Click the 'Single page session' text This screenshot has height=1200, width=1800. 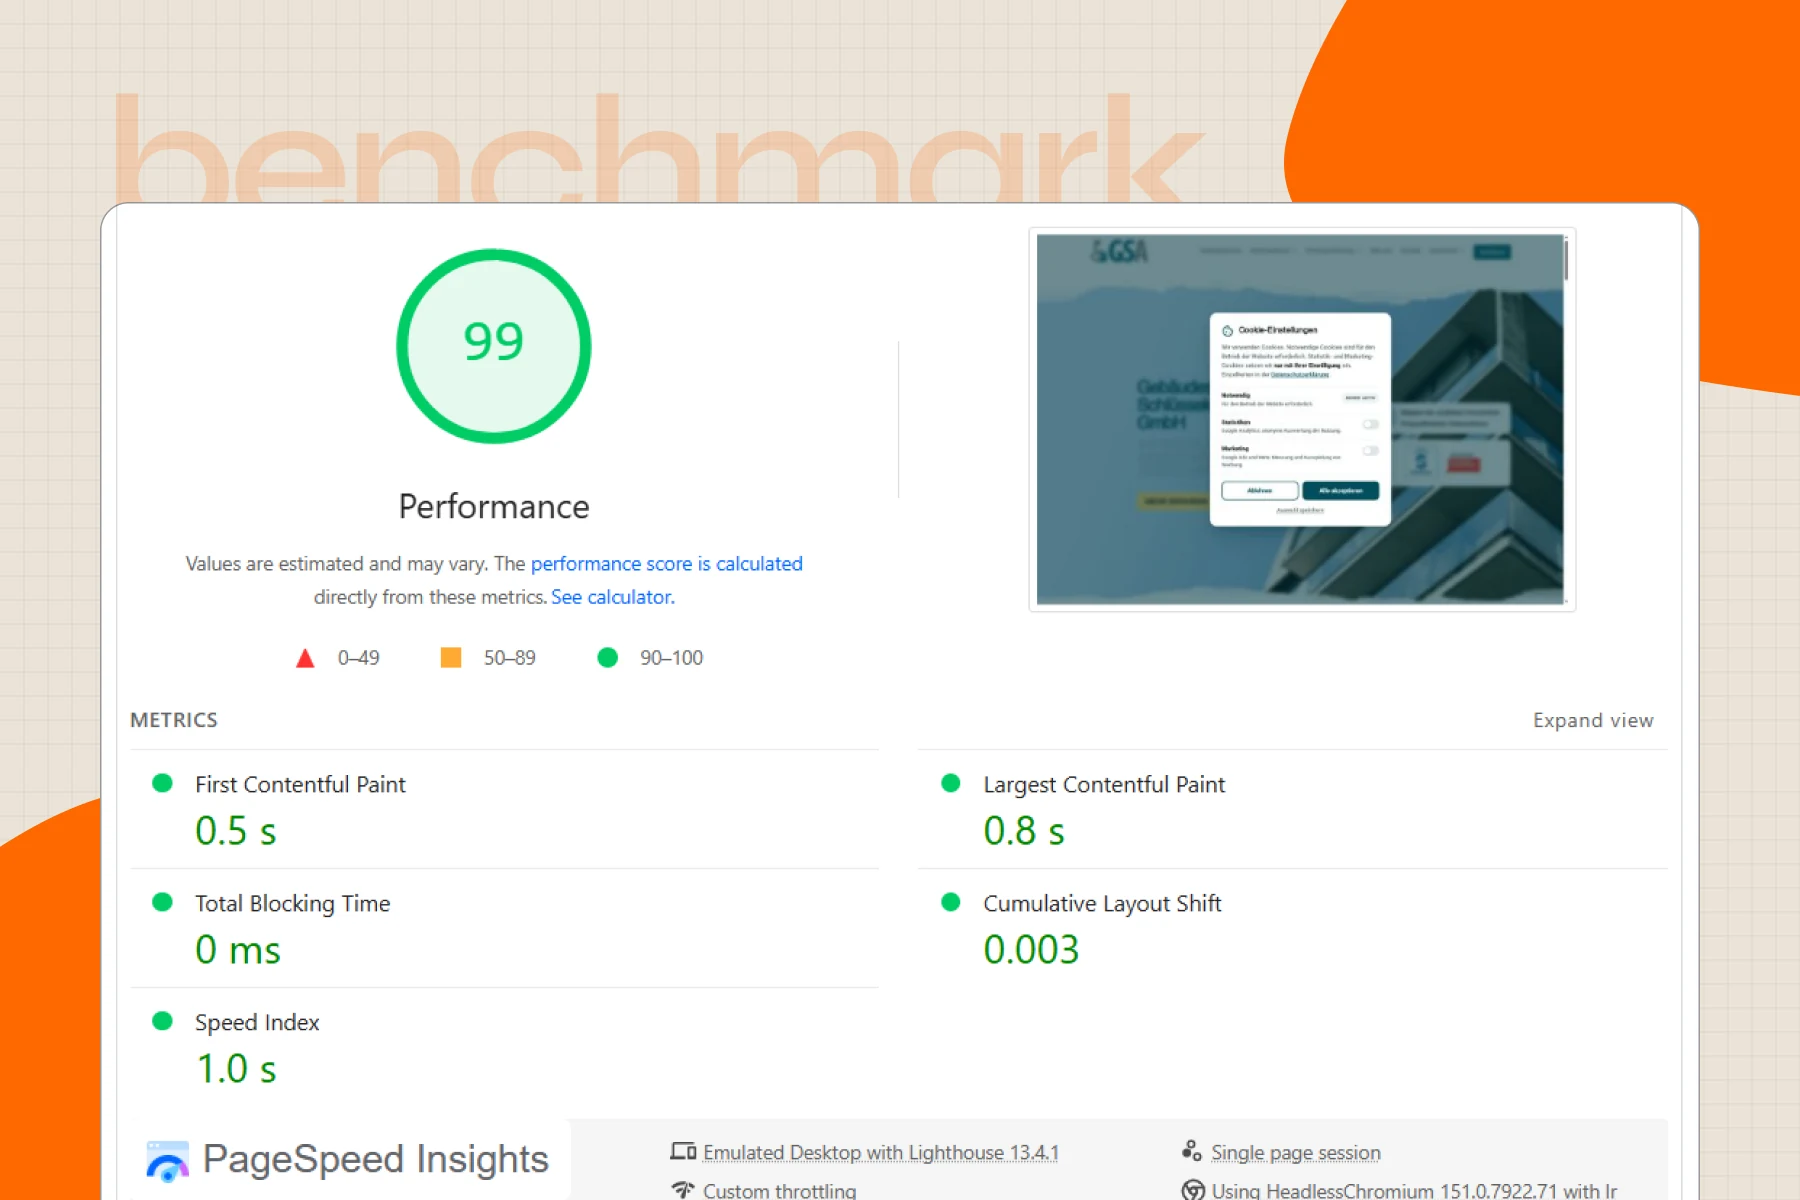pyautogui.click(x=1296, y=1153)
